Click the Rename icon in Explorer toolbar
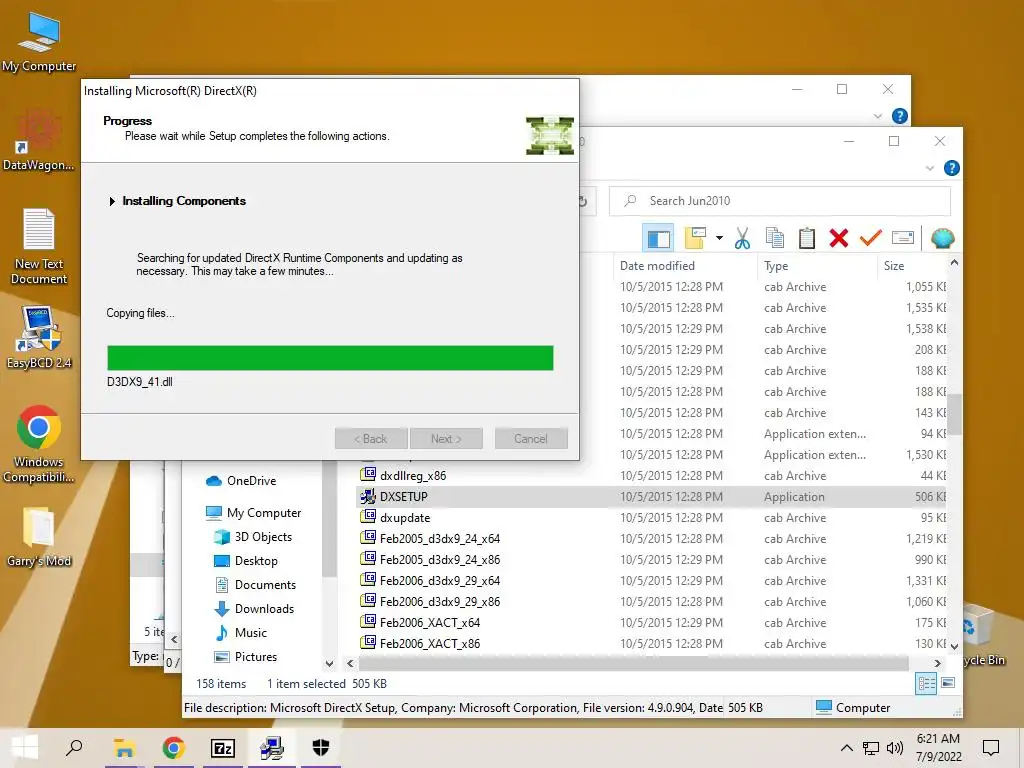Image resolution: width=1024 pixels, height=768 pixels. tap(903, 238)
